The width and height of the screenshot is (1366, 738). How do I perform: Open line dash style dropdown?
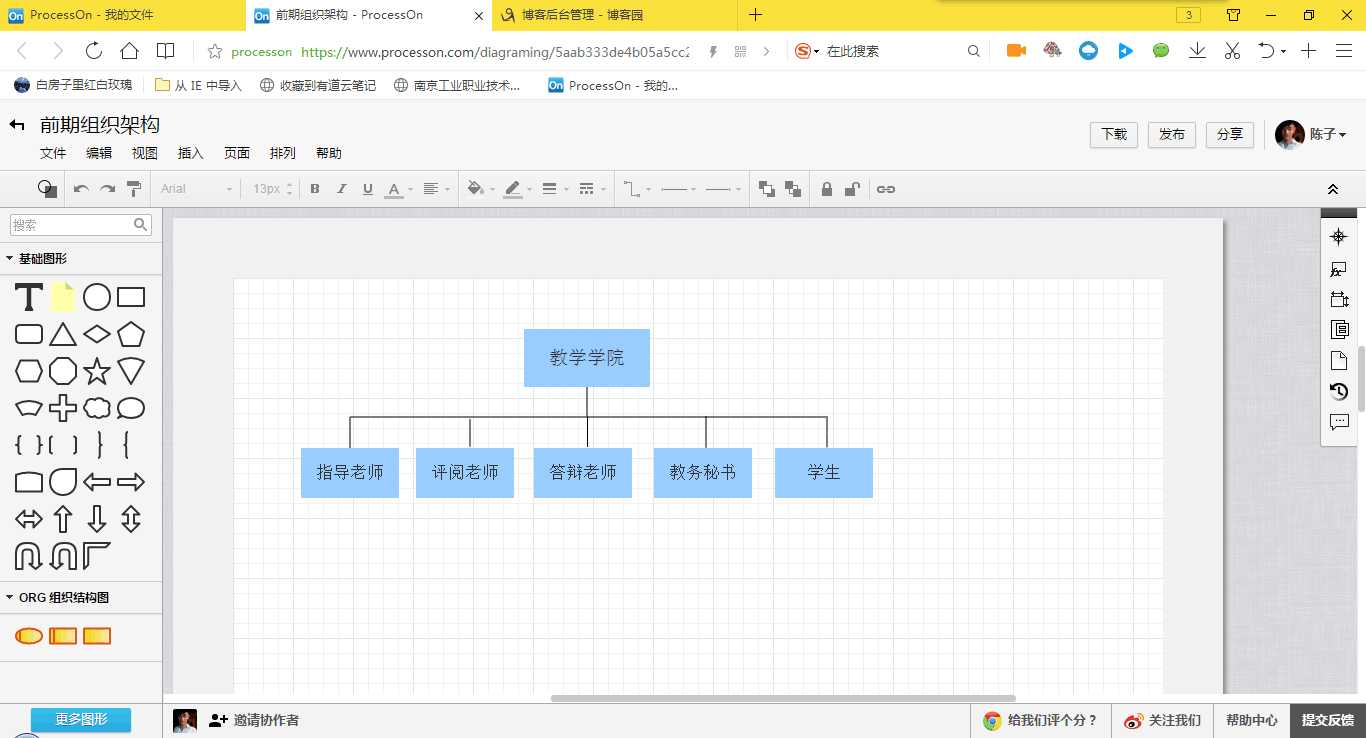(591, 189)
